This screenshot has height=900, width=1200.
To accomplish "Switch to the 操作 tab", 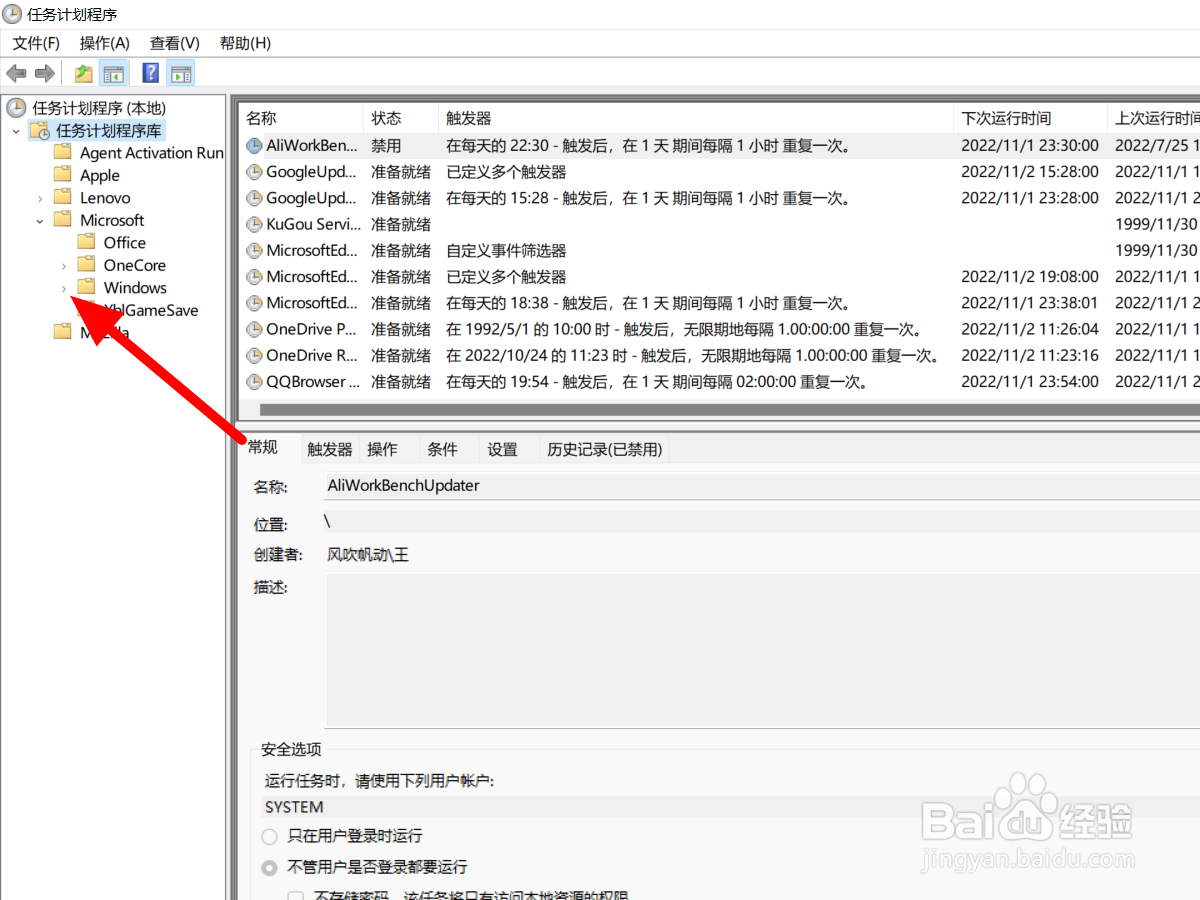I will 382,450.
